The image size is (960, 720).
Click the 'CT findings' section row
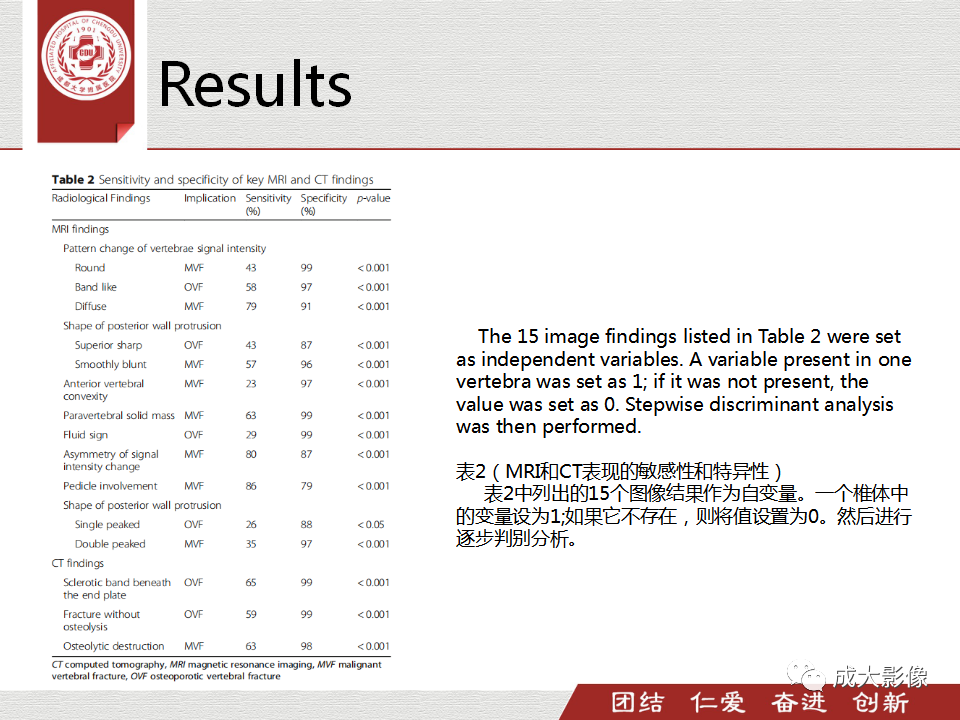coord(78,563)
